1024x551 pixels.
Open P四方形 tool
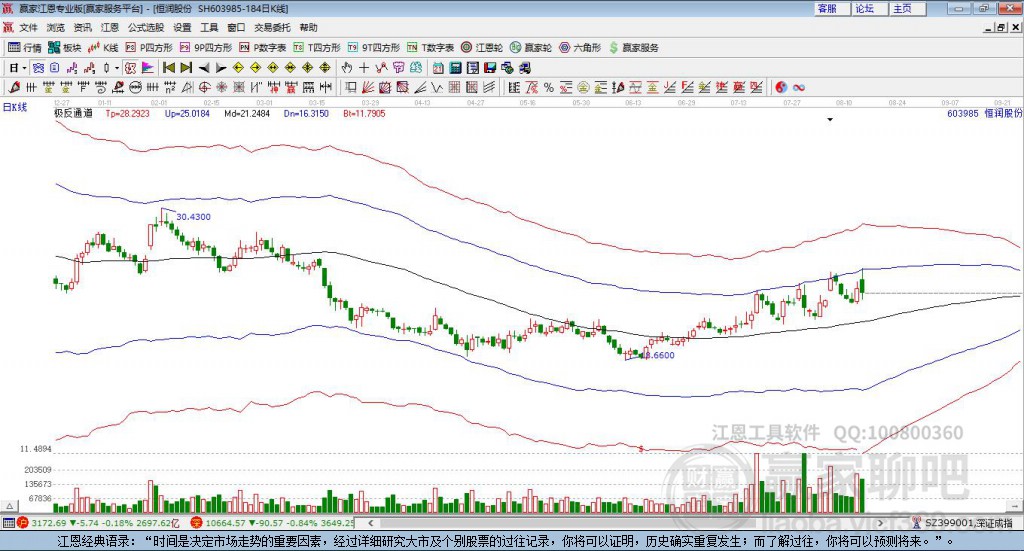point(149,48)
